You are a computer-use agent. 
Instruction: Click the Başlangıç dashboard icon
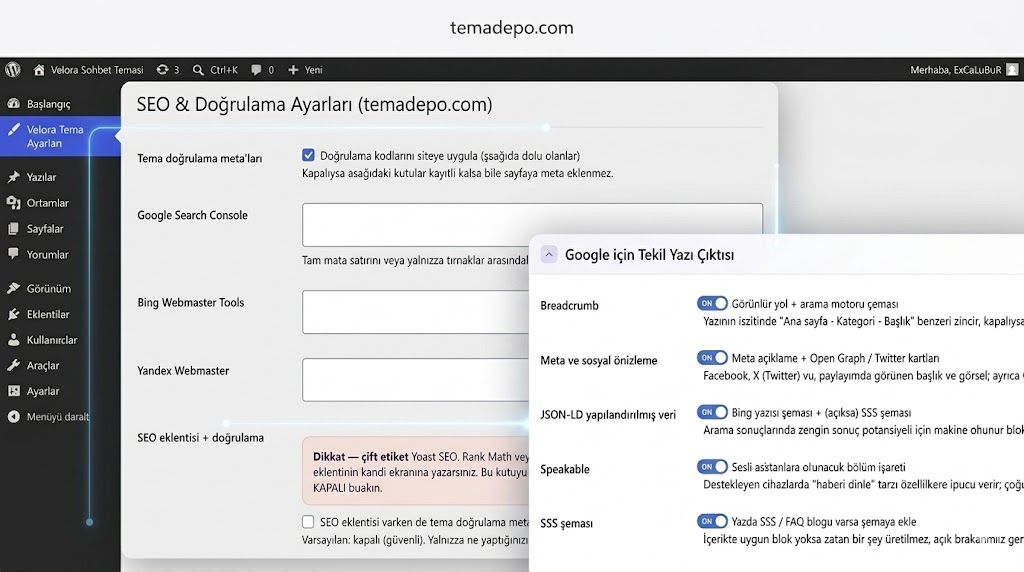coord(14,104)
